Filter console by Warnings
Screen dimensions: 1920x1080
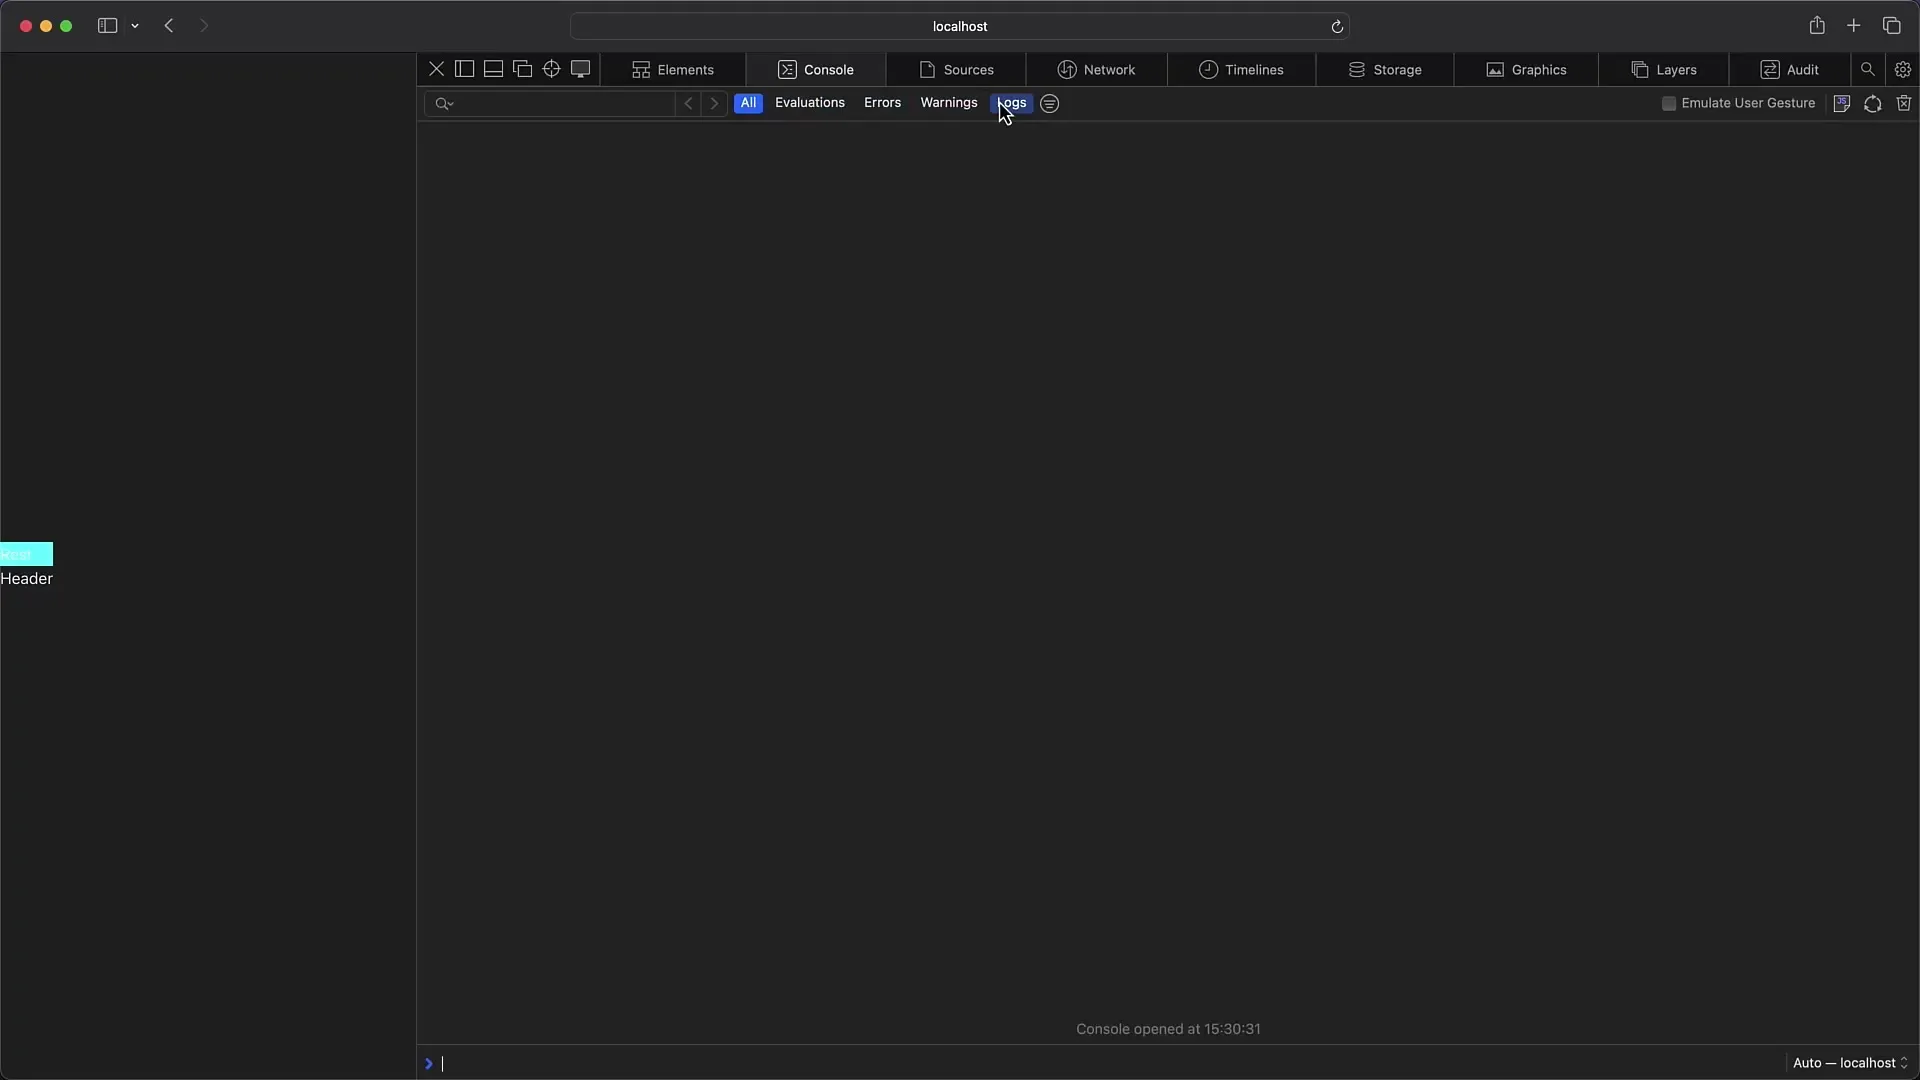click(x=948, y=103)
